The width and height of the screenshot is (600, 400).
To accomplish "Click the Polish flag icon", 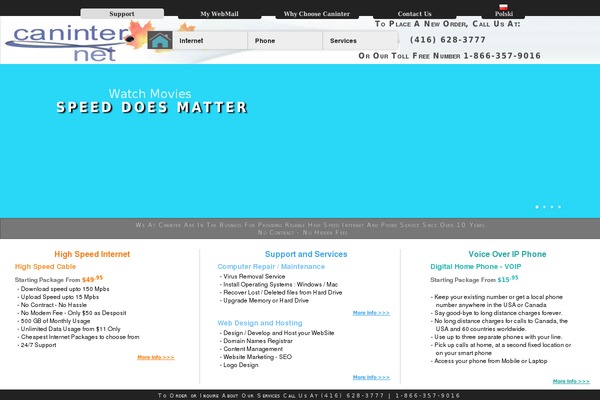I will tap(504, 7).
